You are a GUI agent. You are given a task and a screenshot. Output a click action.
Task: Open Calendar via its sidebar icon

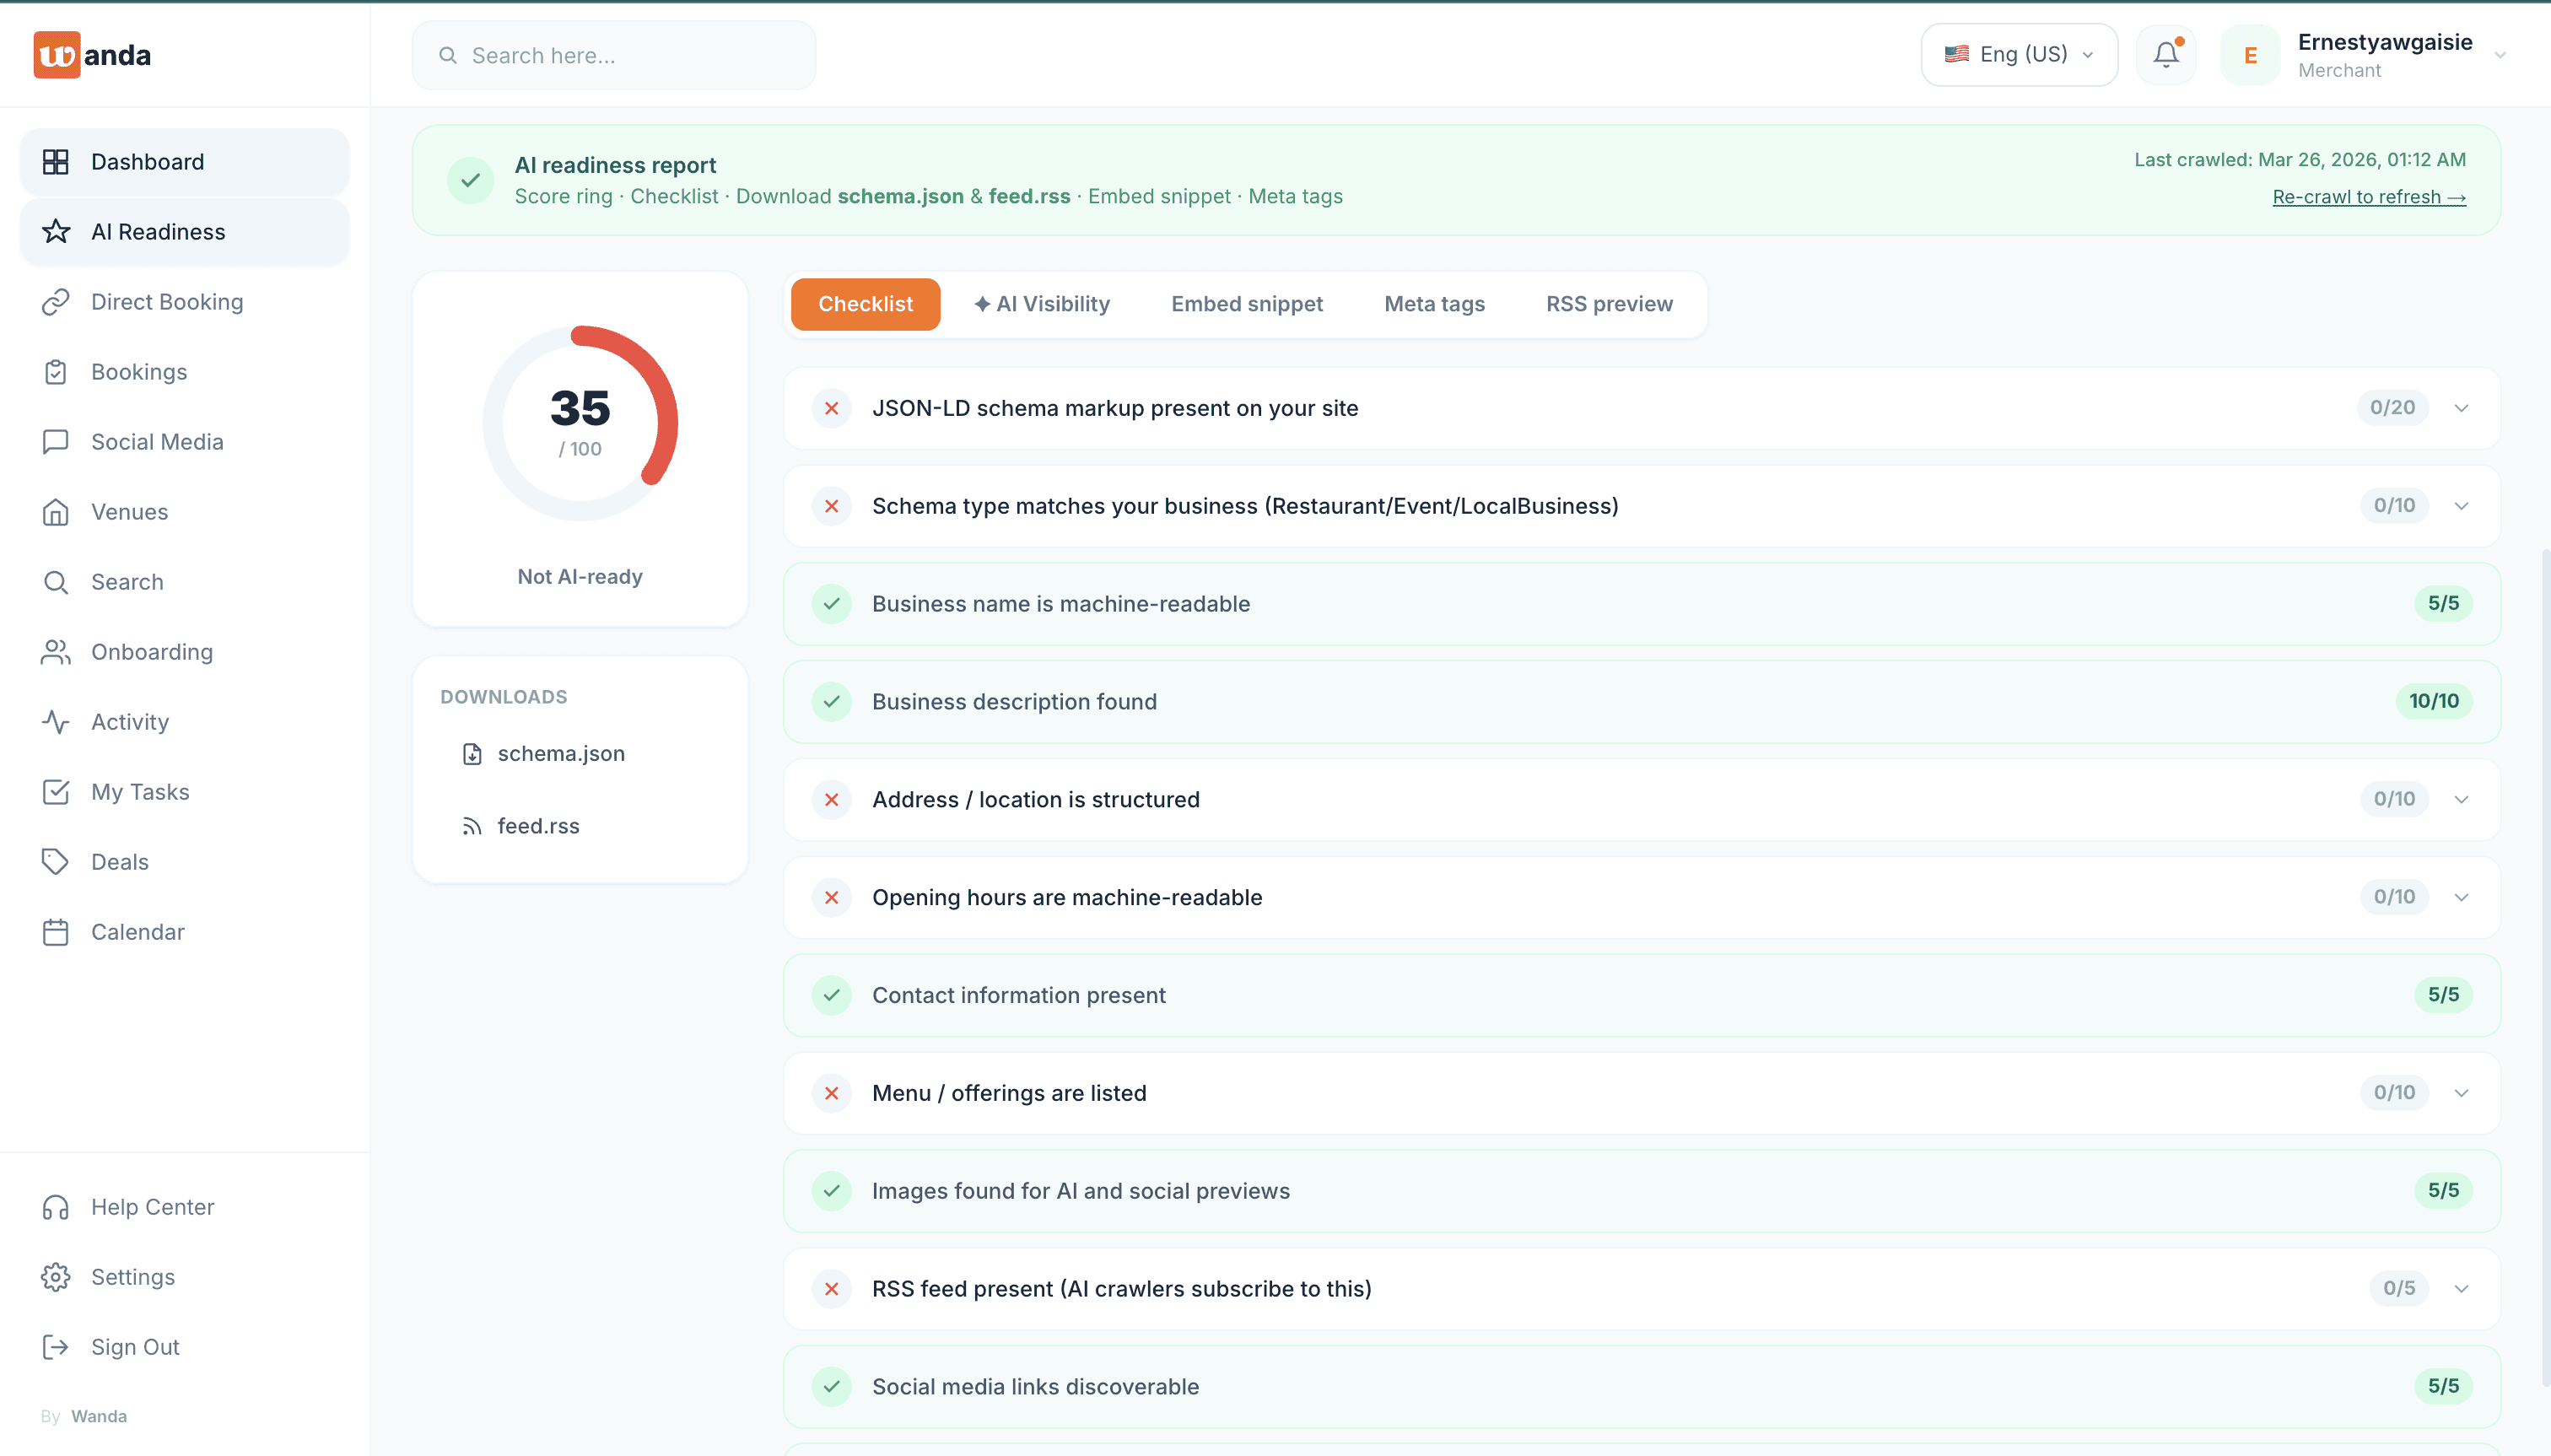(56, 932)
